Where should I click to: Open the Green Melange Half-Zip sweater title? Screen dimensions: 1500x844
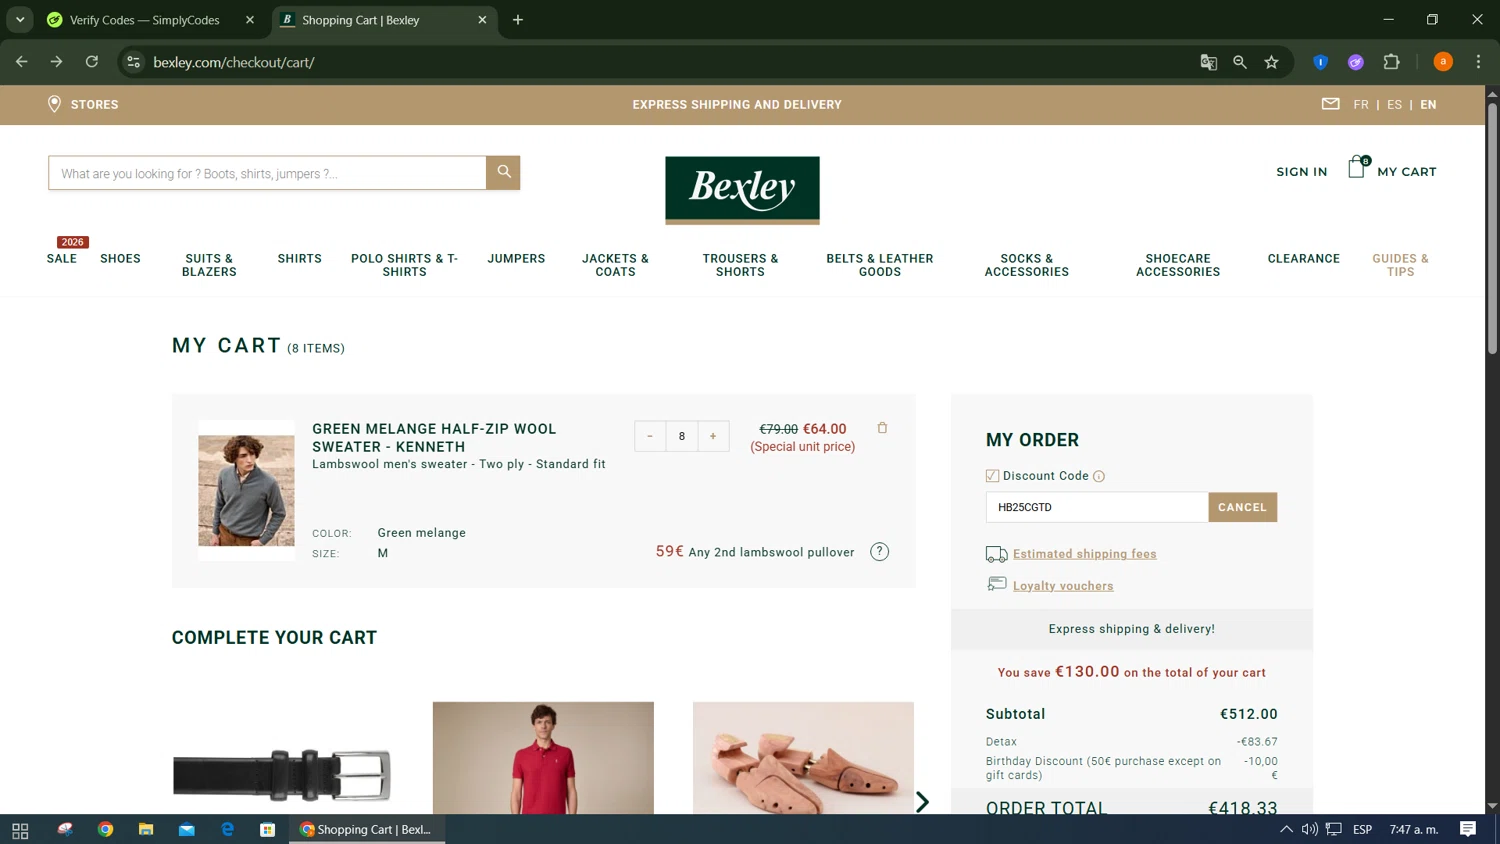click(x=434, y=438)
